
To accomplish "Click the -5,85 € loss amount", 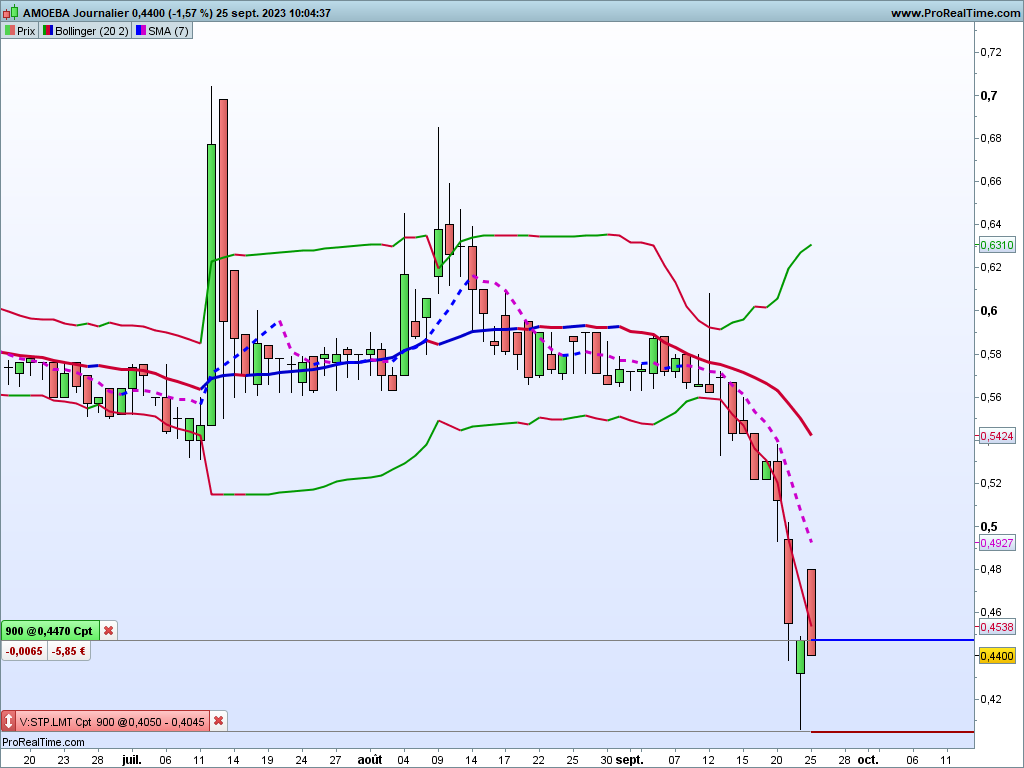I will (69, 651).
